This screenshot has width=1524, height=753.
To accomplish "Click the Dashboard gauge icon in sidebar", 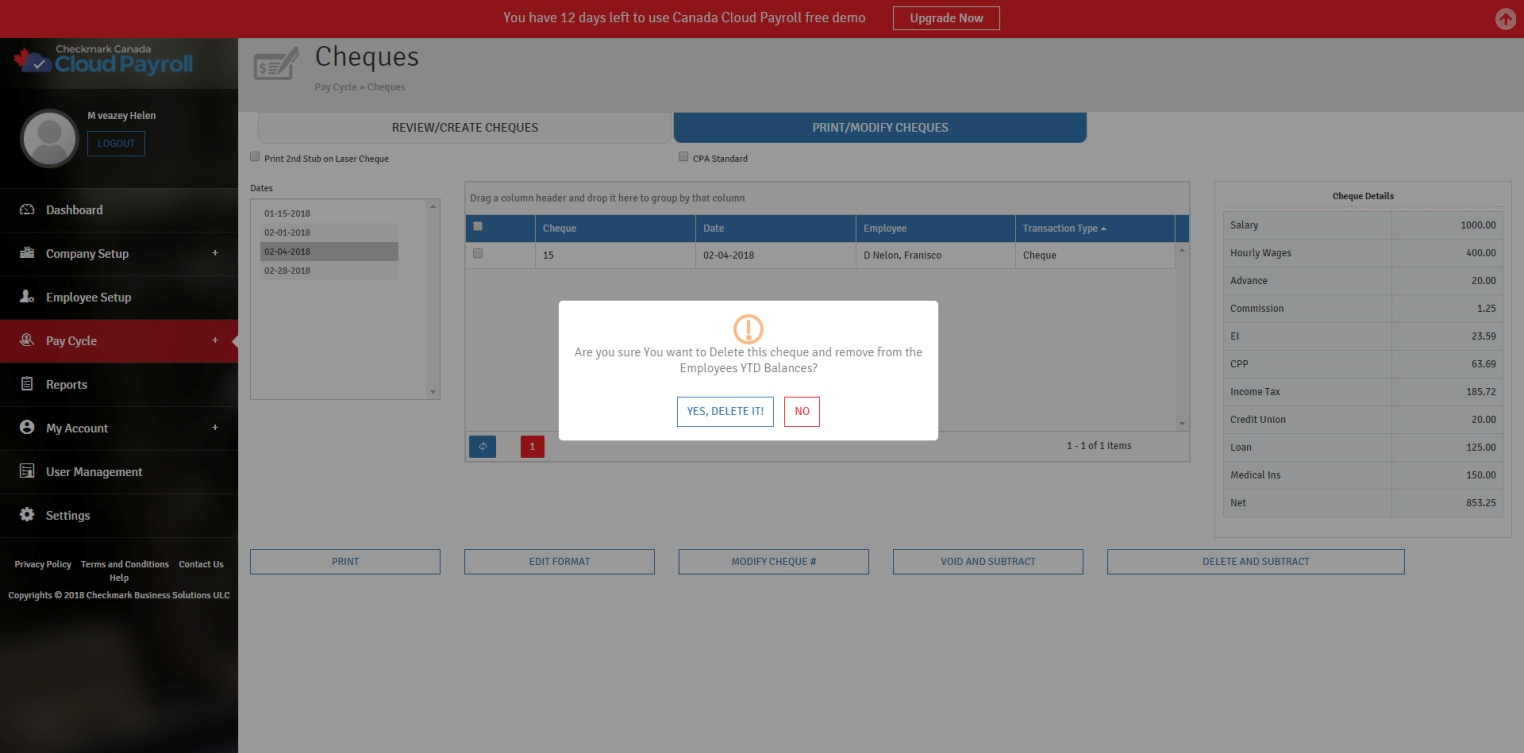I will click(27, 210).
